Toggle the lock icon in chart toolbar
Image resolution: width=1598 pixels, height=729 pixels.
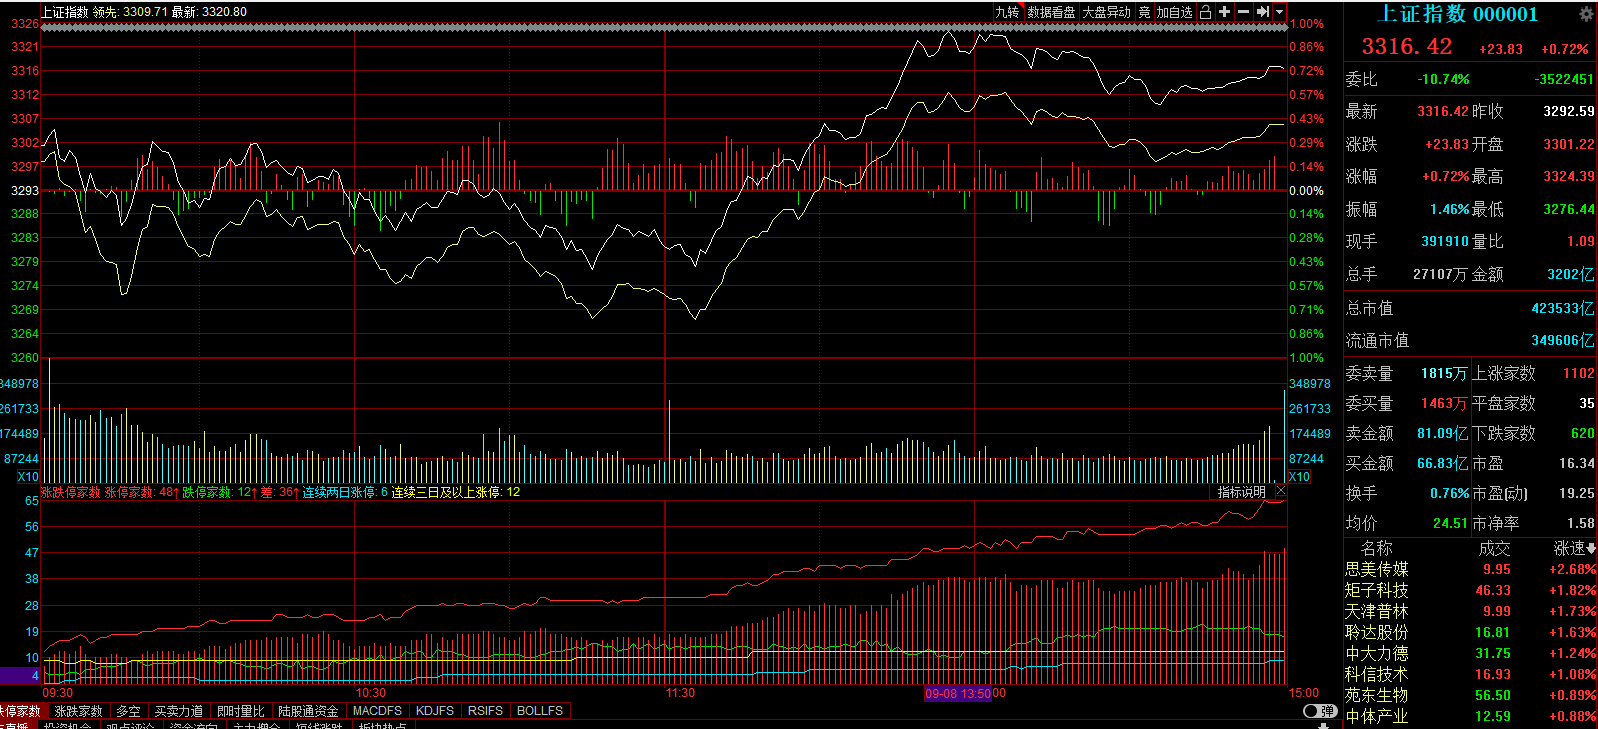click(x=1206, y=12)
